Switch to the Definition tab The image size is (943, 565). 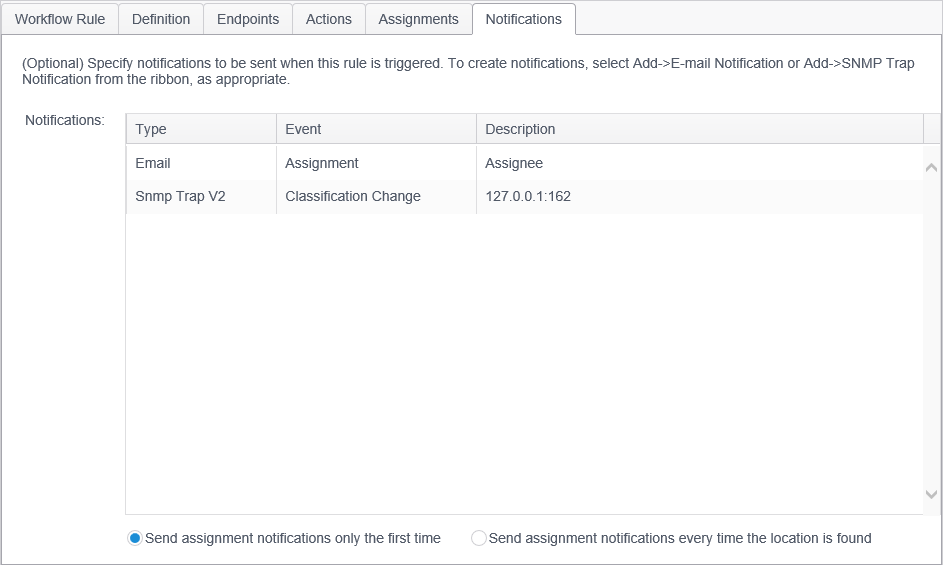161,19
